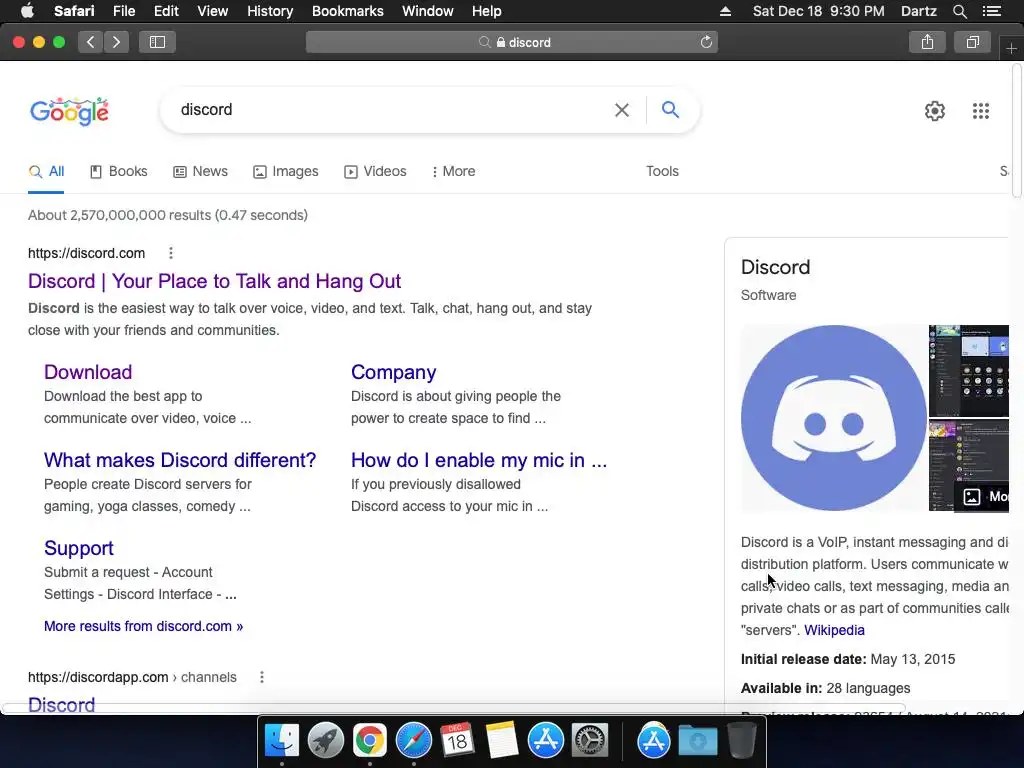1024x768 pixels.
Task: Open options dots next to discordapp.com result
Action: click(x=262, y=677)
